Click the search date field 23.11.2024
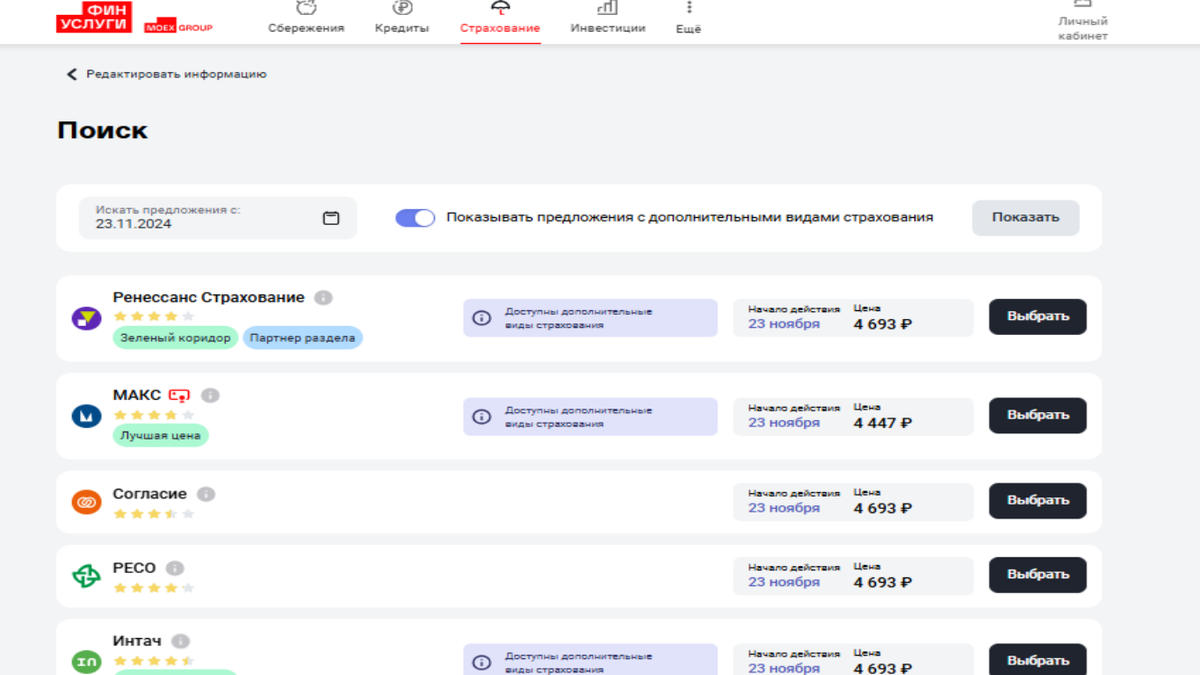 [x=218, y=218]
